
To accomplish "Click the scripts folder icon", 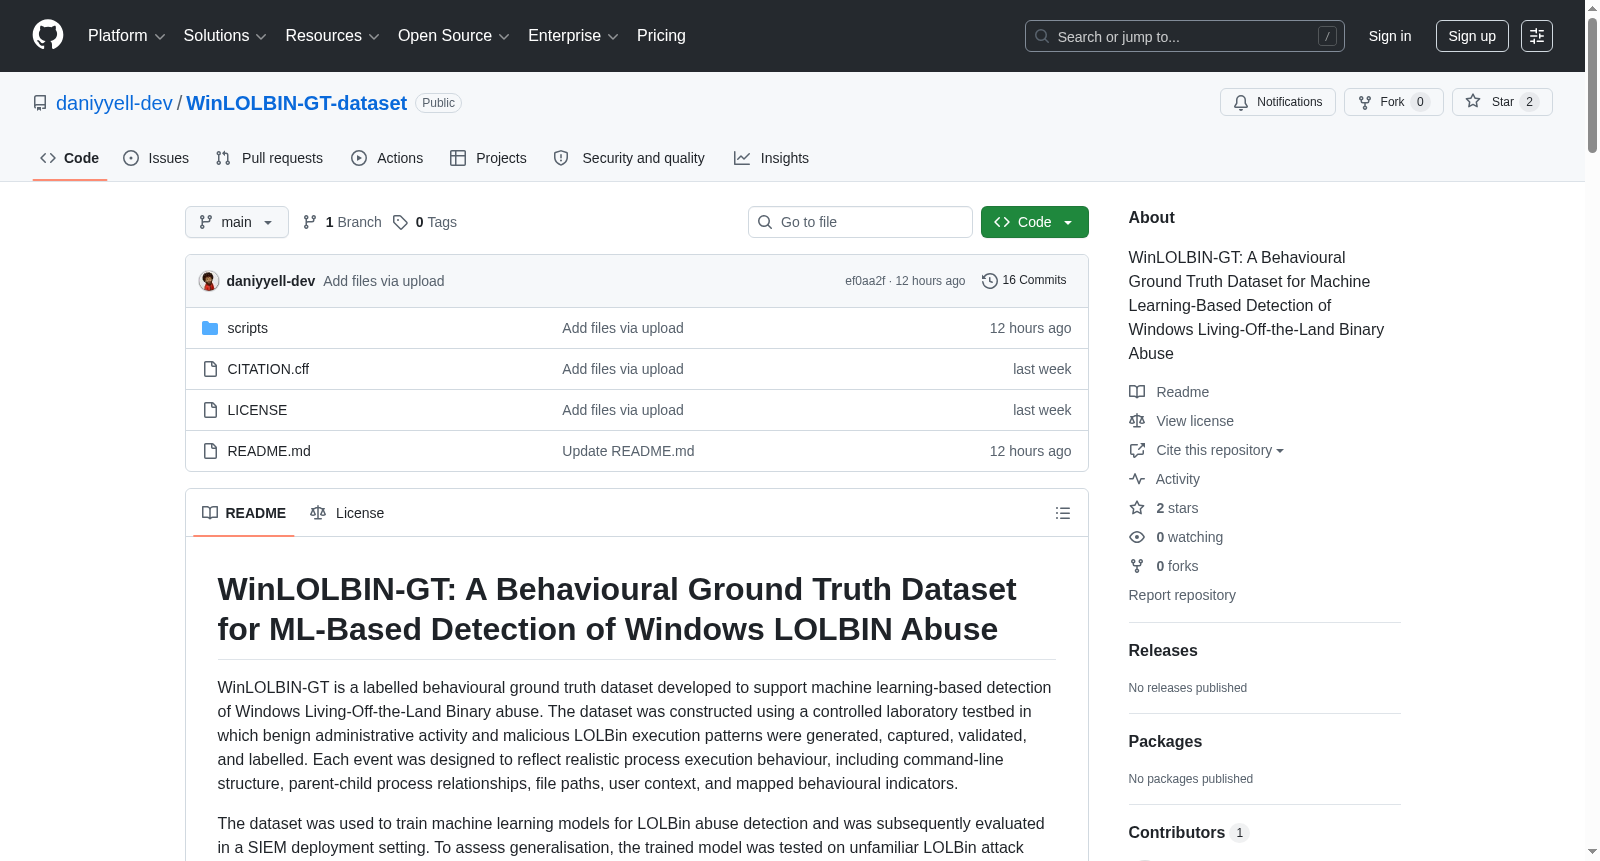I will 210,328.
